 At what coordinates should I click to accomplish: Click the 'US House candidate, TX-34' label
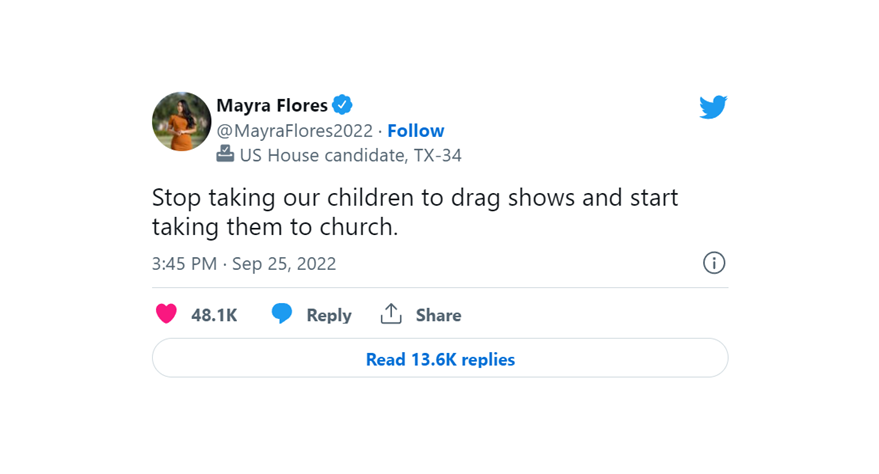click(351, 155)
